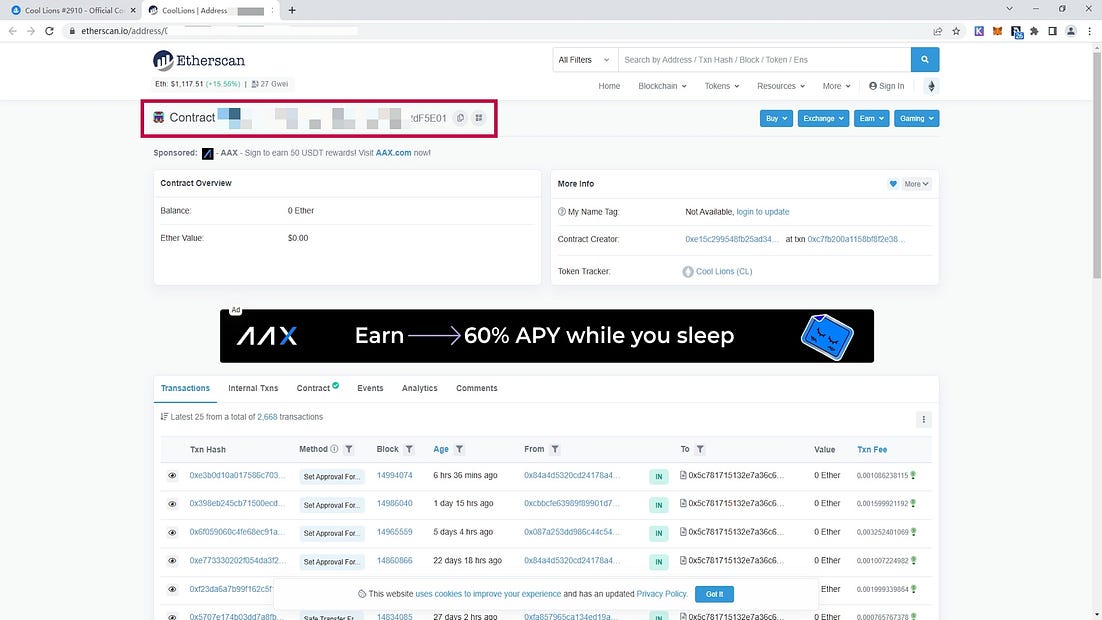
Task: Click the Etherscan logo
Action: pyautogui.click(x=199, y=60)
